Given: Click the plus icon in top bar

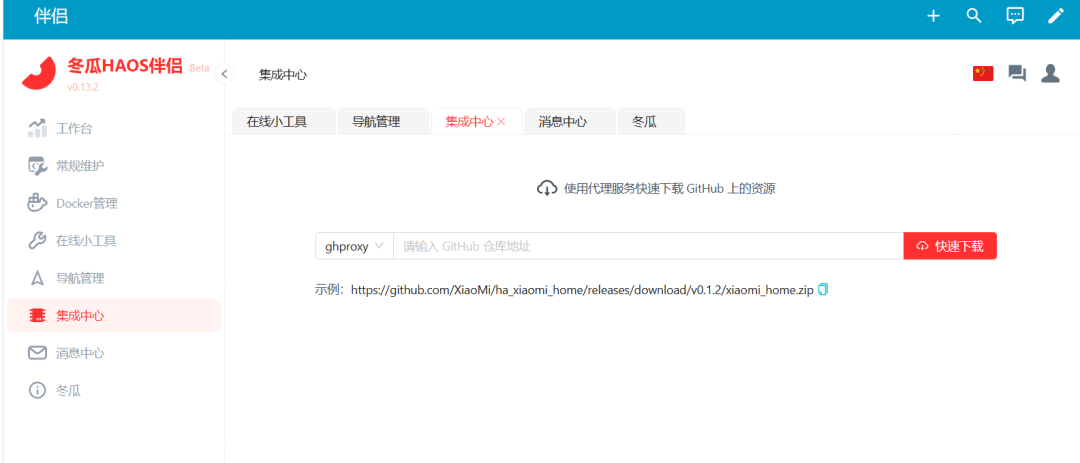Looking at the screenshot, I should pyautogui.click(x=933, y=16).
